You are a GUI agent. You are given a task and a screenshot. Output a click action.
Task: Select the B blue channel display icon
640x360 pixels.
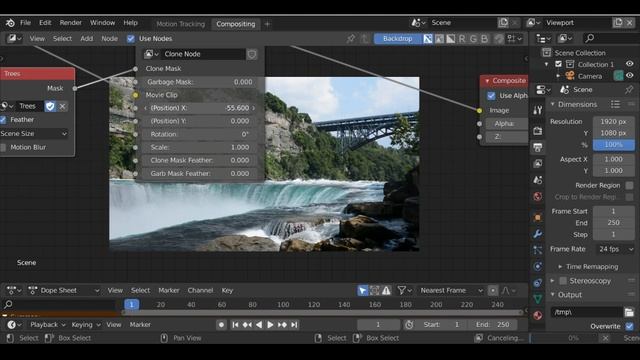point(484,38)
